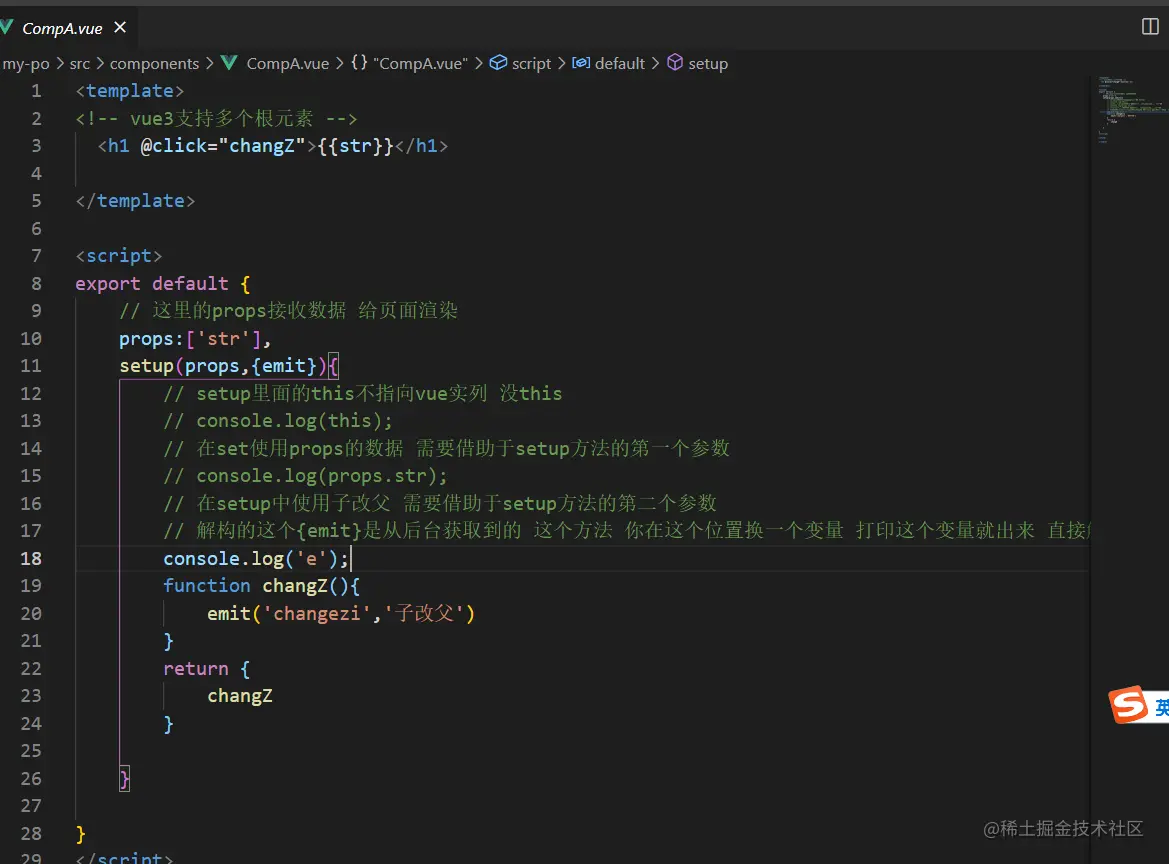Screen dimensions: 1169x864
Task: Open 'src' breadcrumb segment
Action: (x=80, y=64)
